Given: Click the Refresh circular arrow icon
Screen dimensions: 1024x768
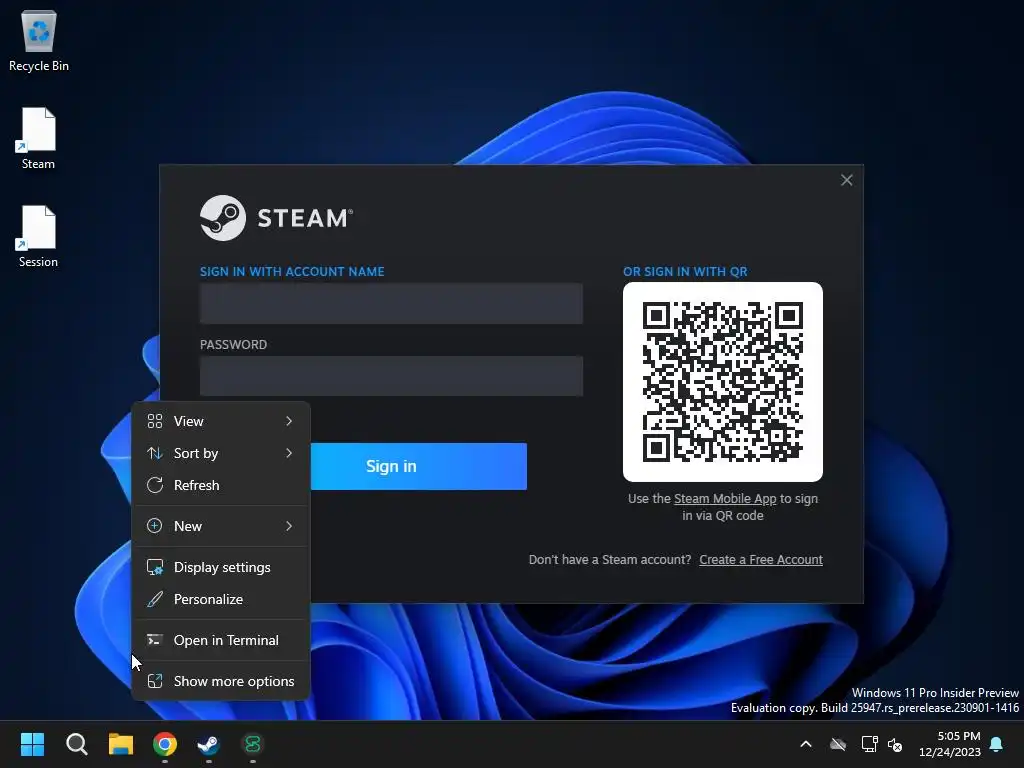Looking at the screenshot, I should pyautogui.click(x=155, y=485).
